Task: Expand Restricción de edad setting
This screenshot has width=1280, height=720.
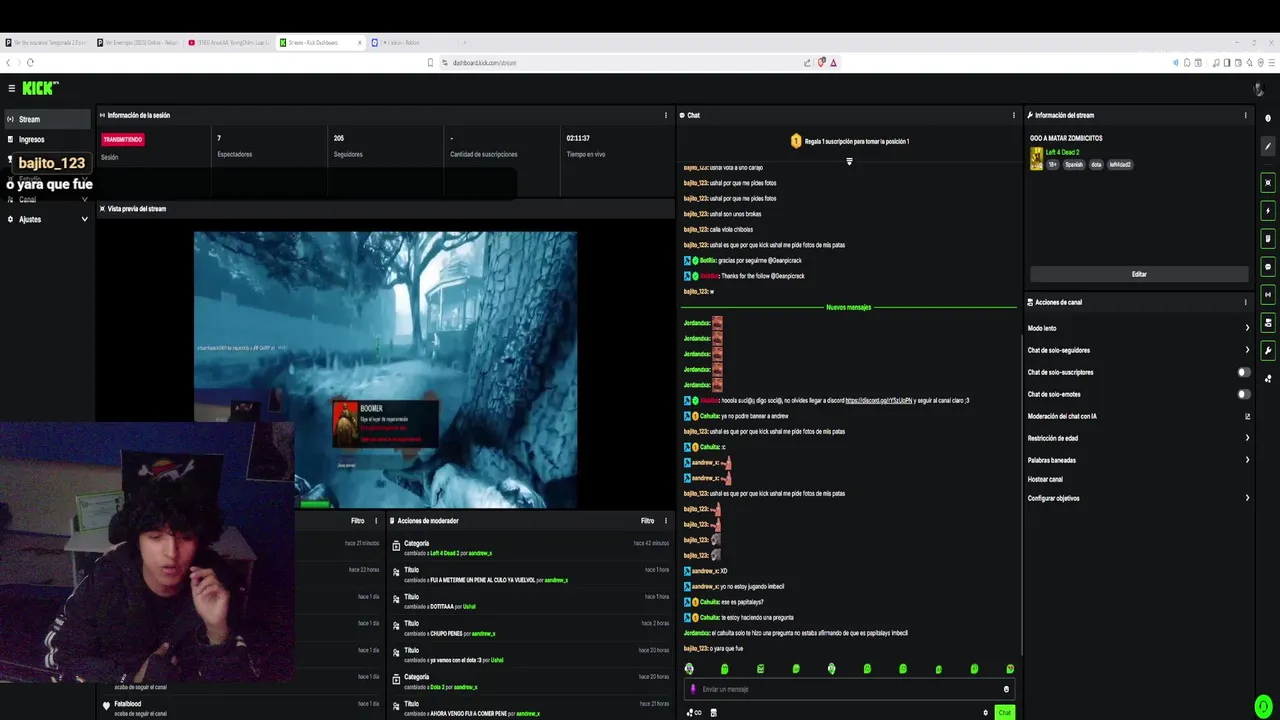Action: click(1139, 438)
